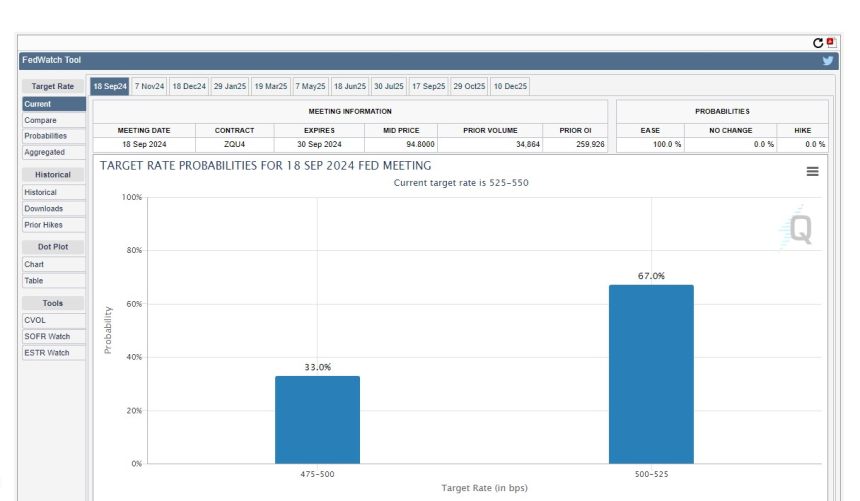Click Aggregated in the sidebar
This screenshot has width=860, height=501.
[x=45, y=152]
